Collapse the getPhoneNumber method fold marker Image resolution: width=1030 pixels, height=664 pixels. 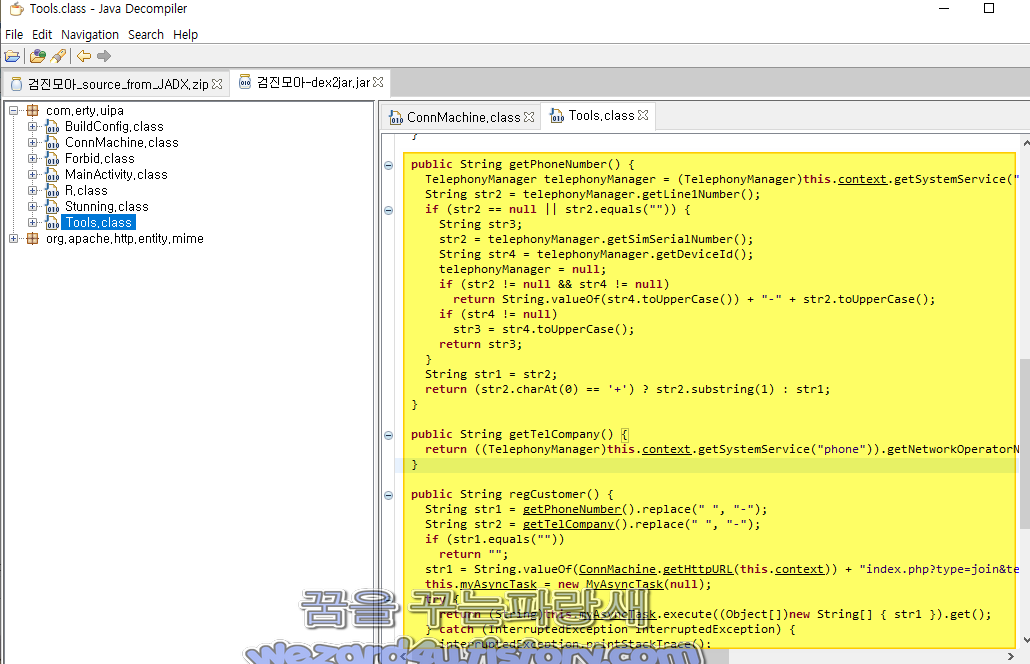(388, 165)
